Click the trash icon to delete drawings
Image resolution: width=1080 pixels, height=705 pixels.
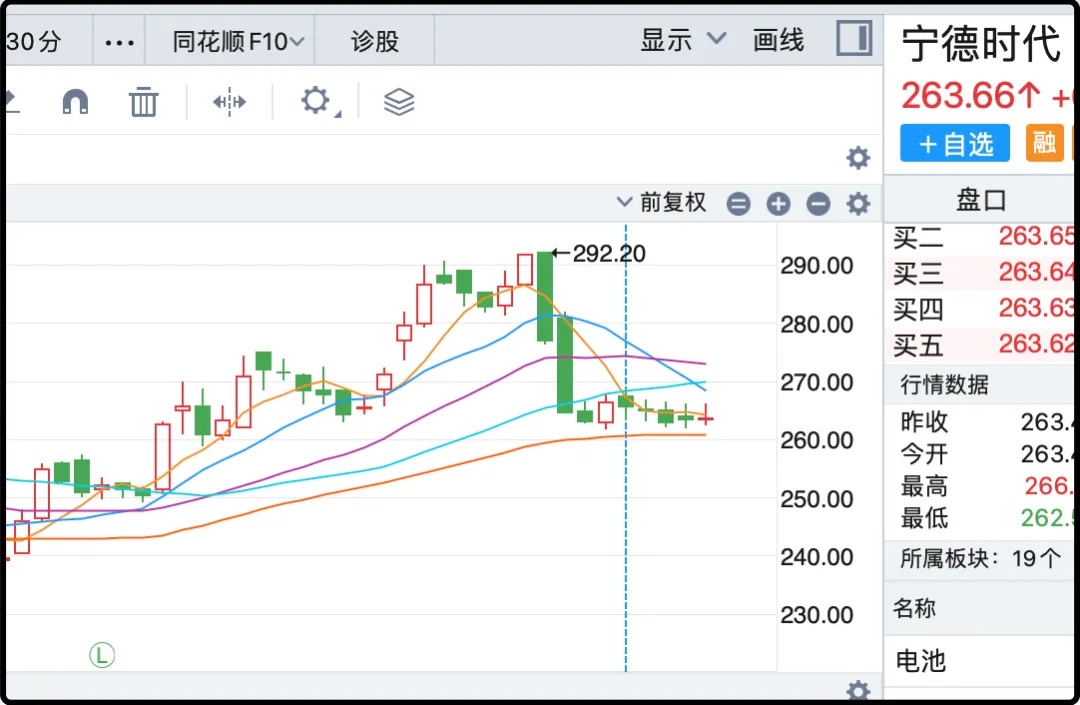(144, 102)
